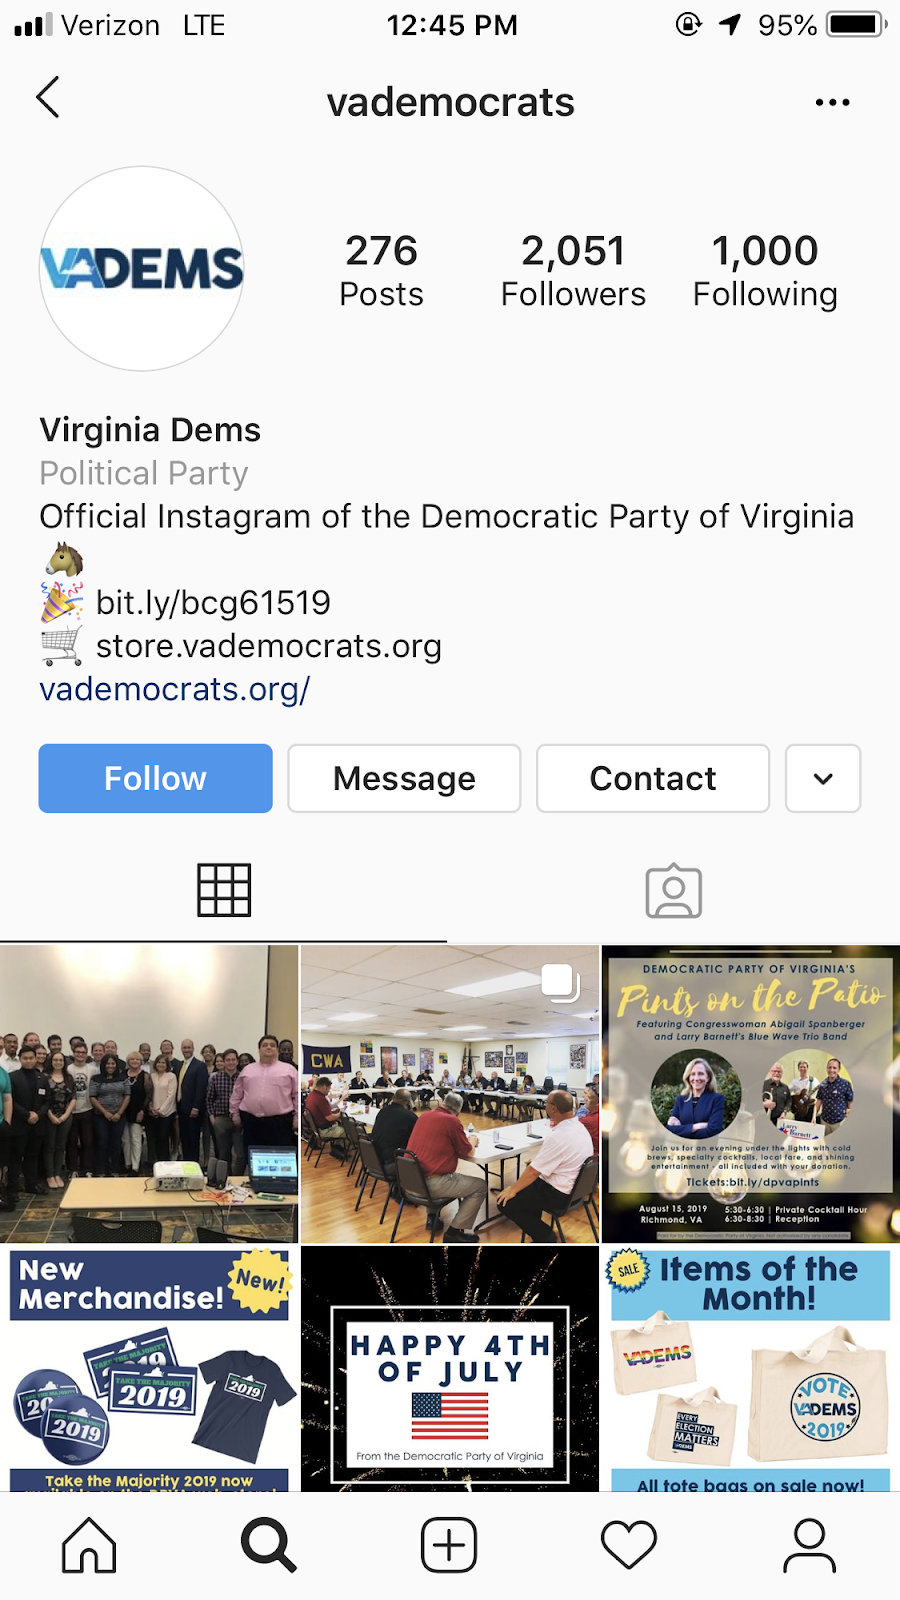
Task: Switch to the tagged photos tab
Action: pos(674,890)
